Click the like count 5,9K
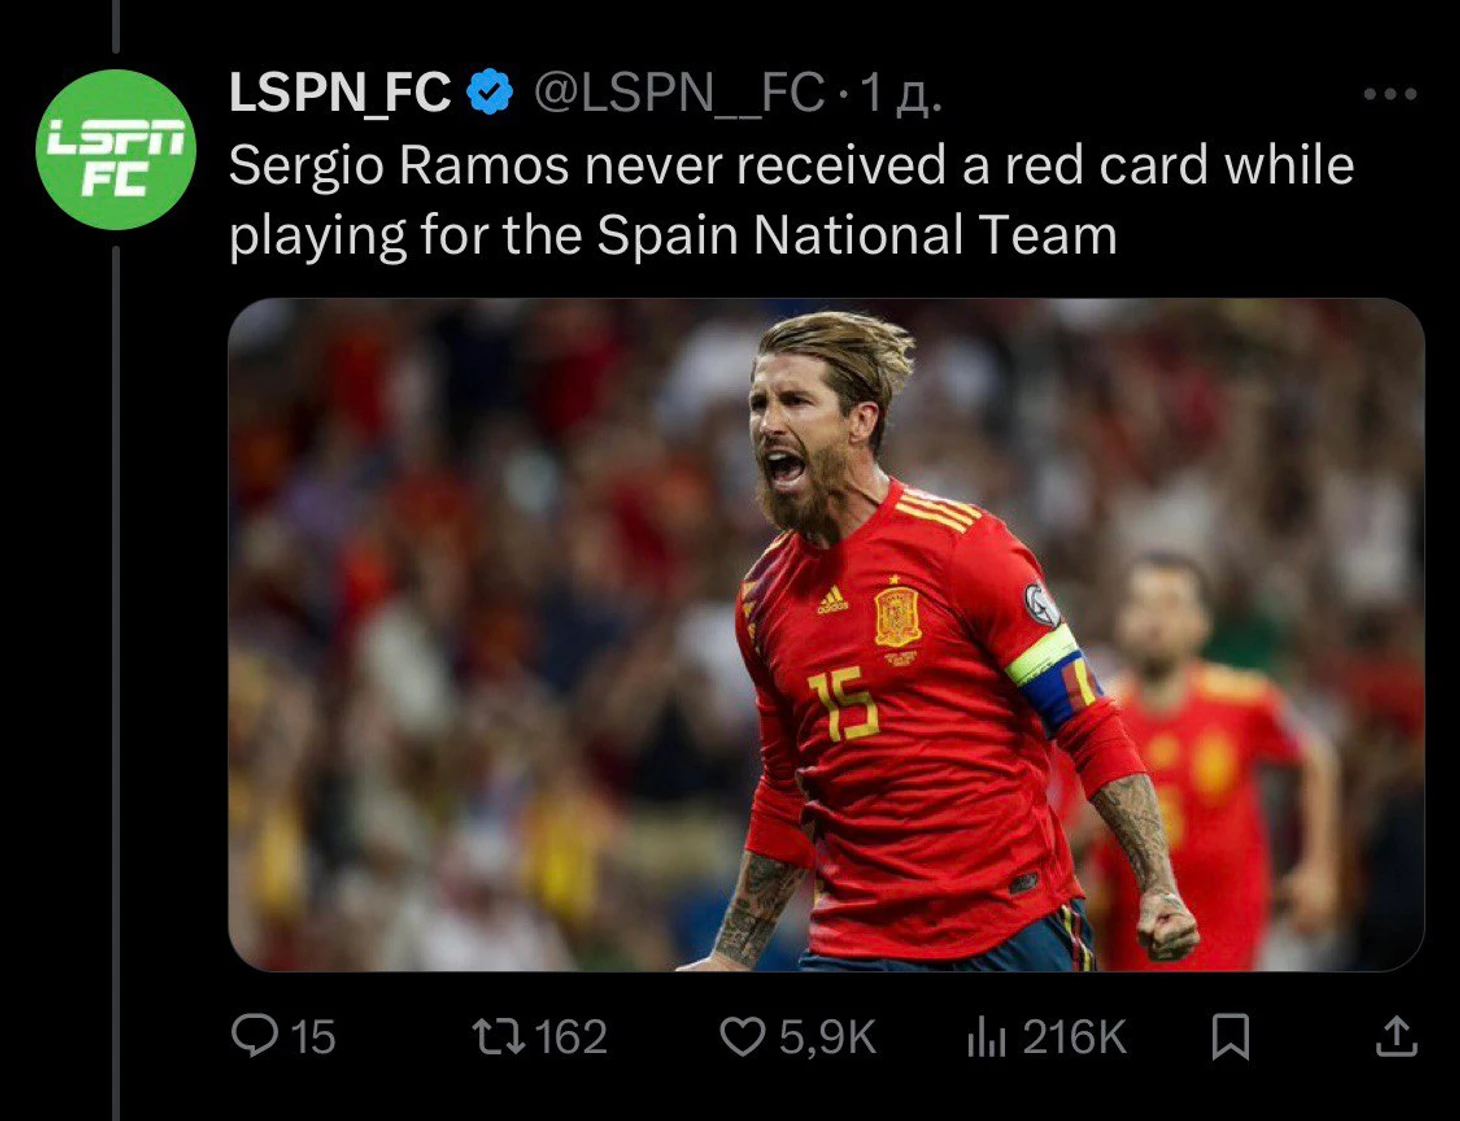 (828, 1037)
